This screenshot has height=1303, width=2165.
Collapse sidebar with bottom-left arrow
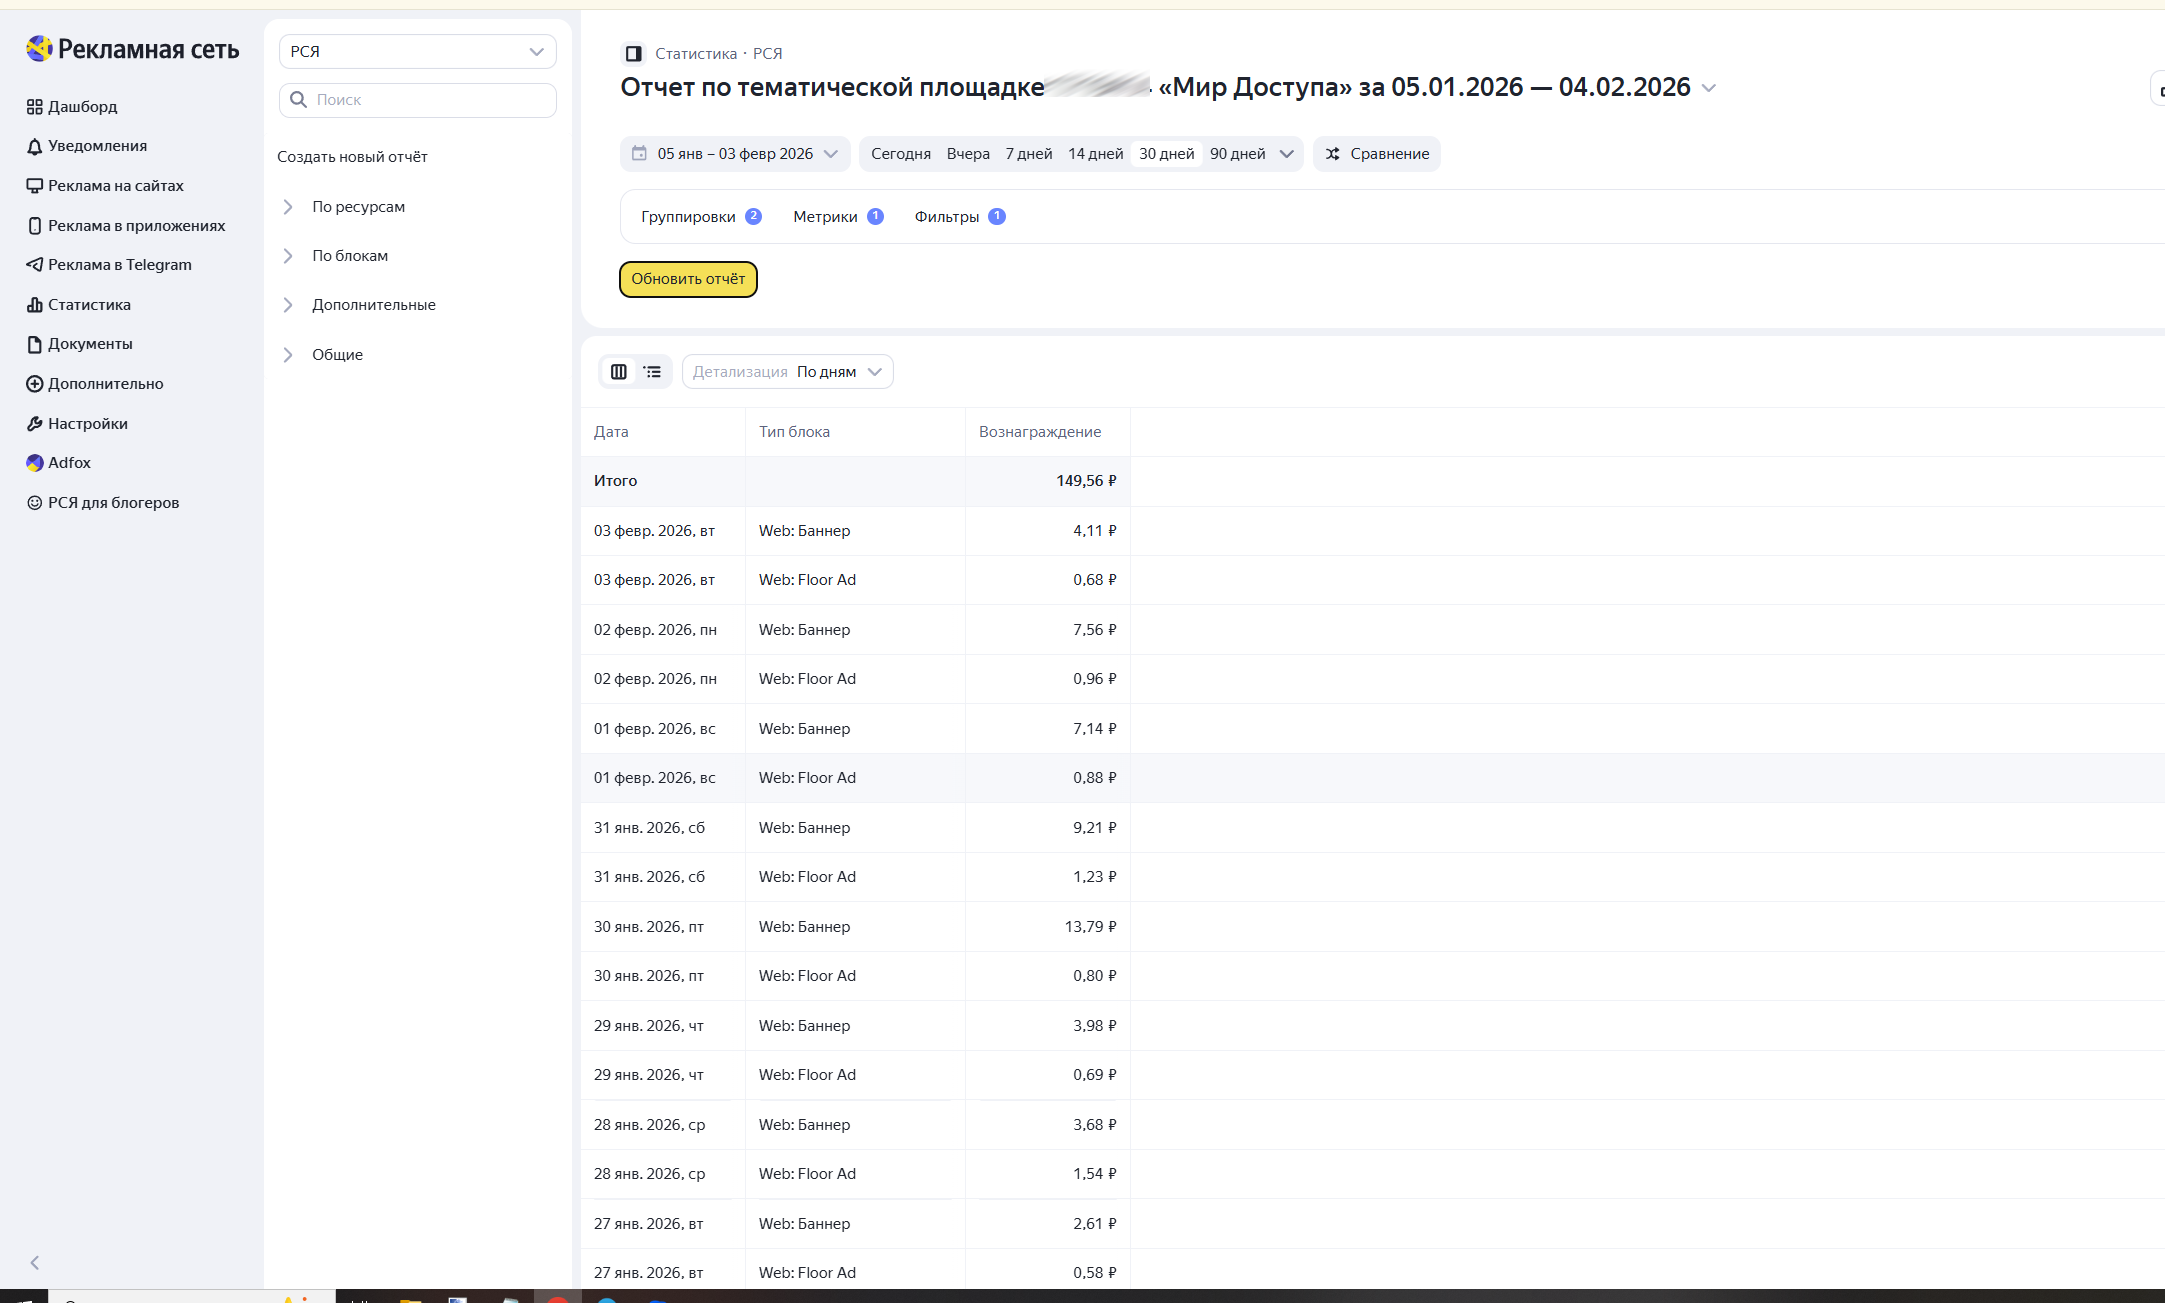click(x=35, y=1263)
